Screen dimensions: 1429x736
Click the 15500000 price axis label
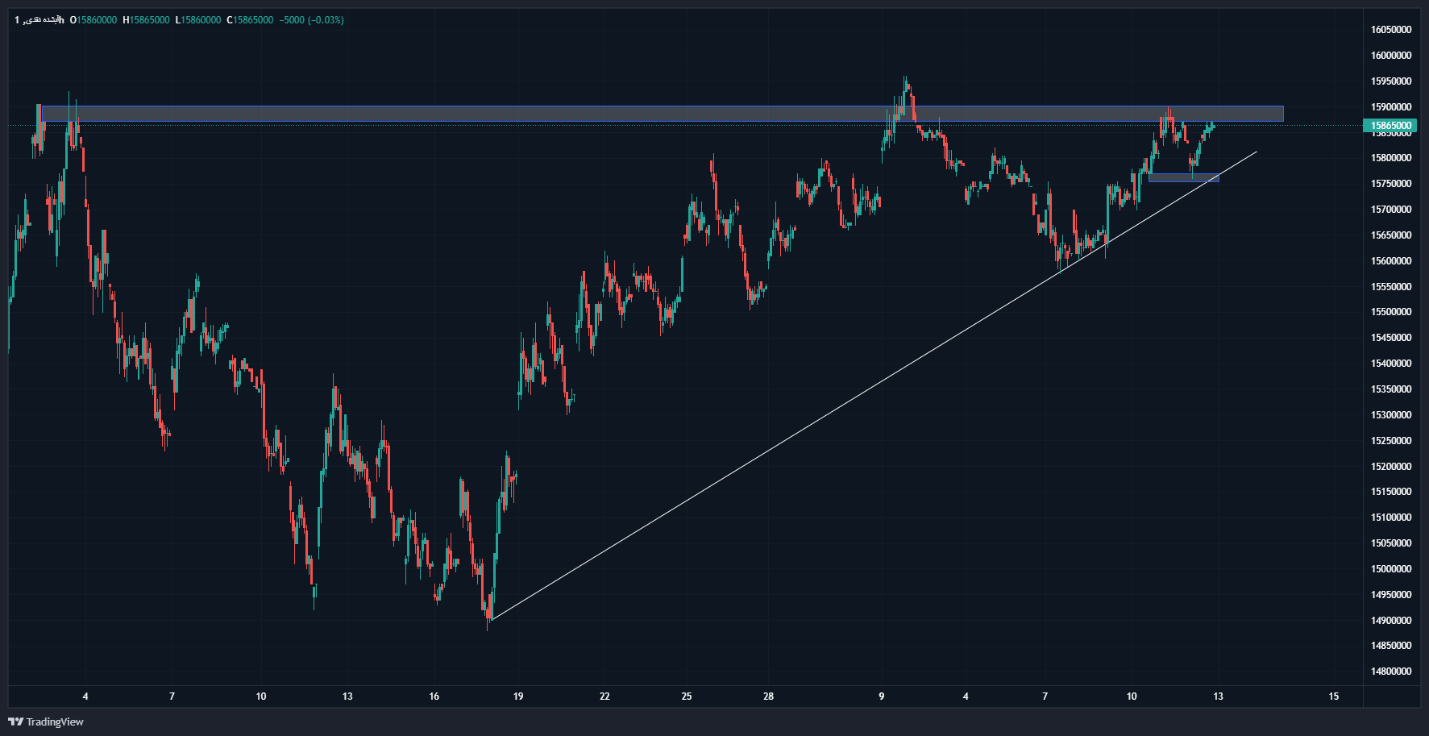click(1391, 312)
